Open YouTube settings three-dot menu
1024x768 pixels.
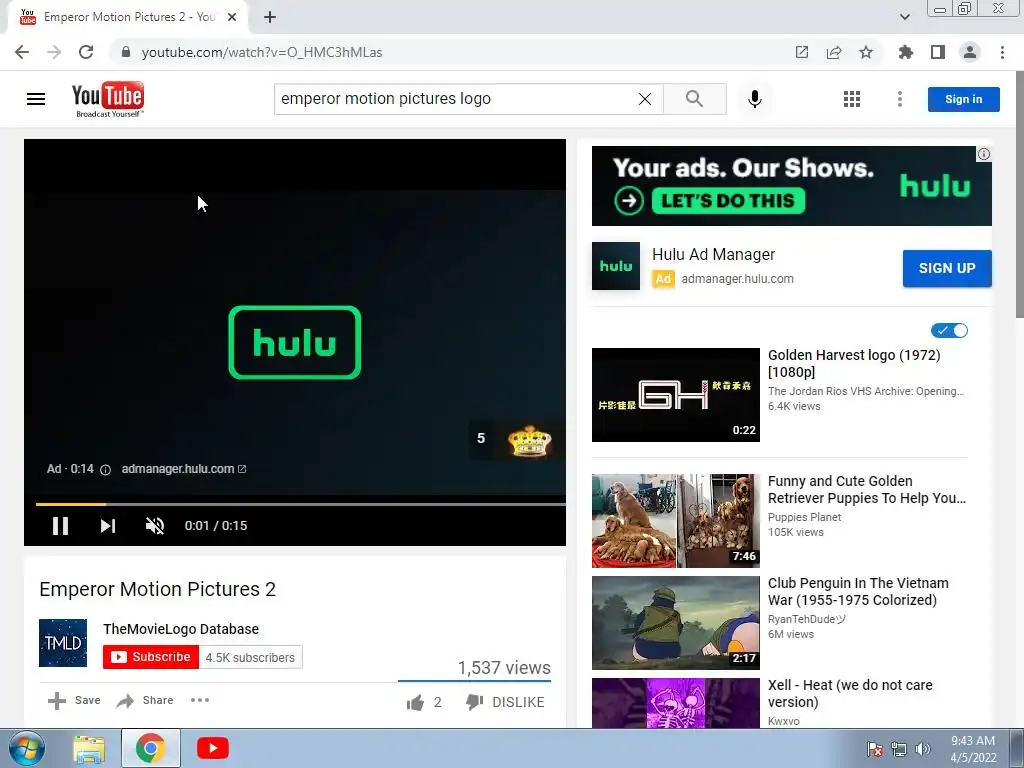coord(900,99)
